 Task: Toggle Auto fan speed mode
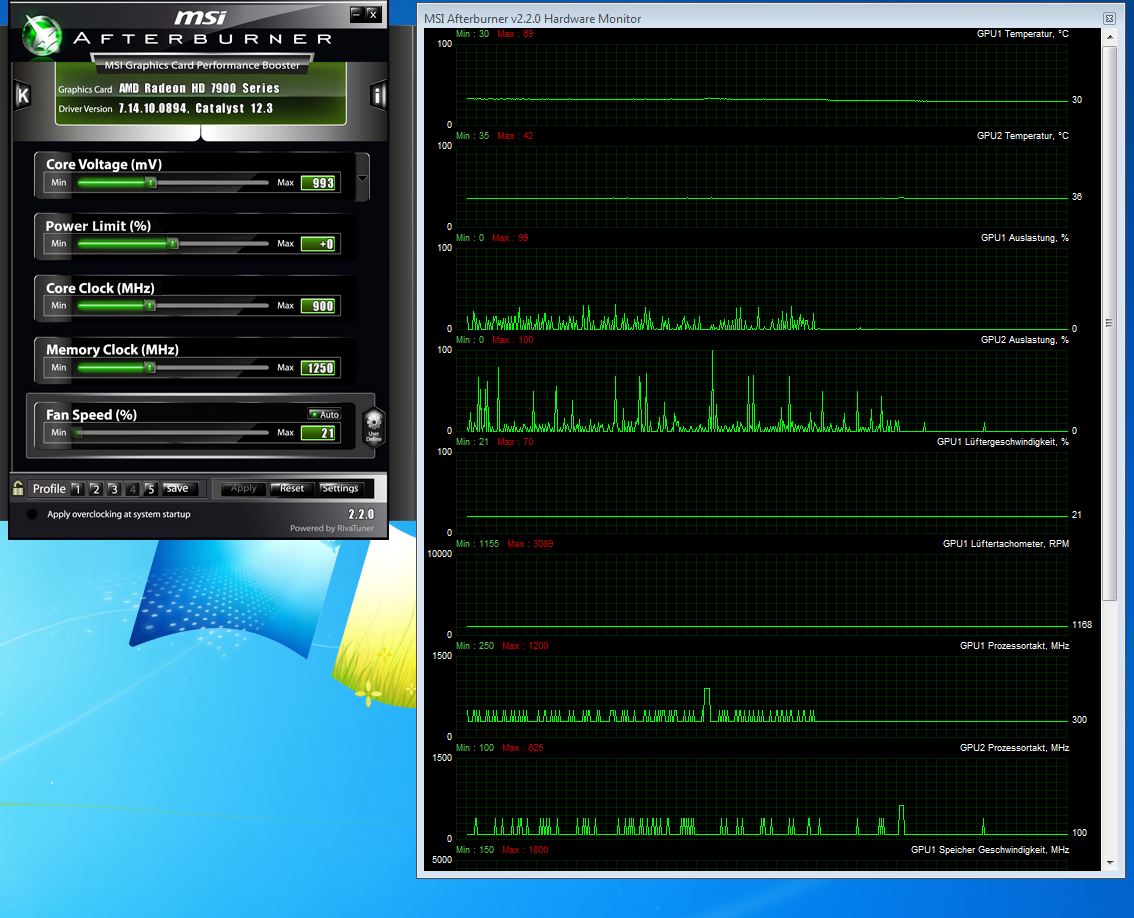tap(323, 415)
